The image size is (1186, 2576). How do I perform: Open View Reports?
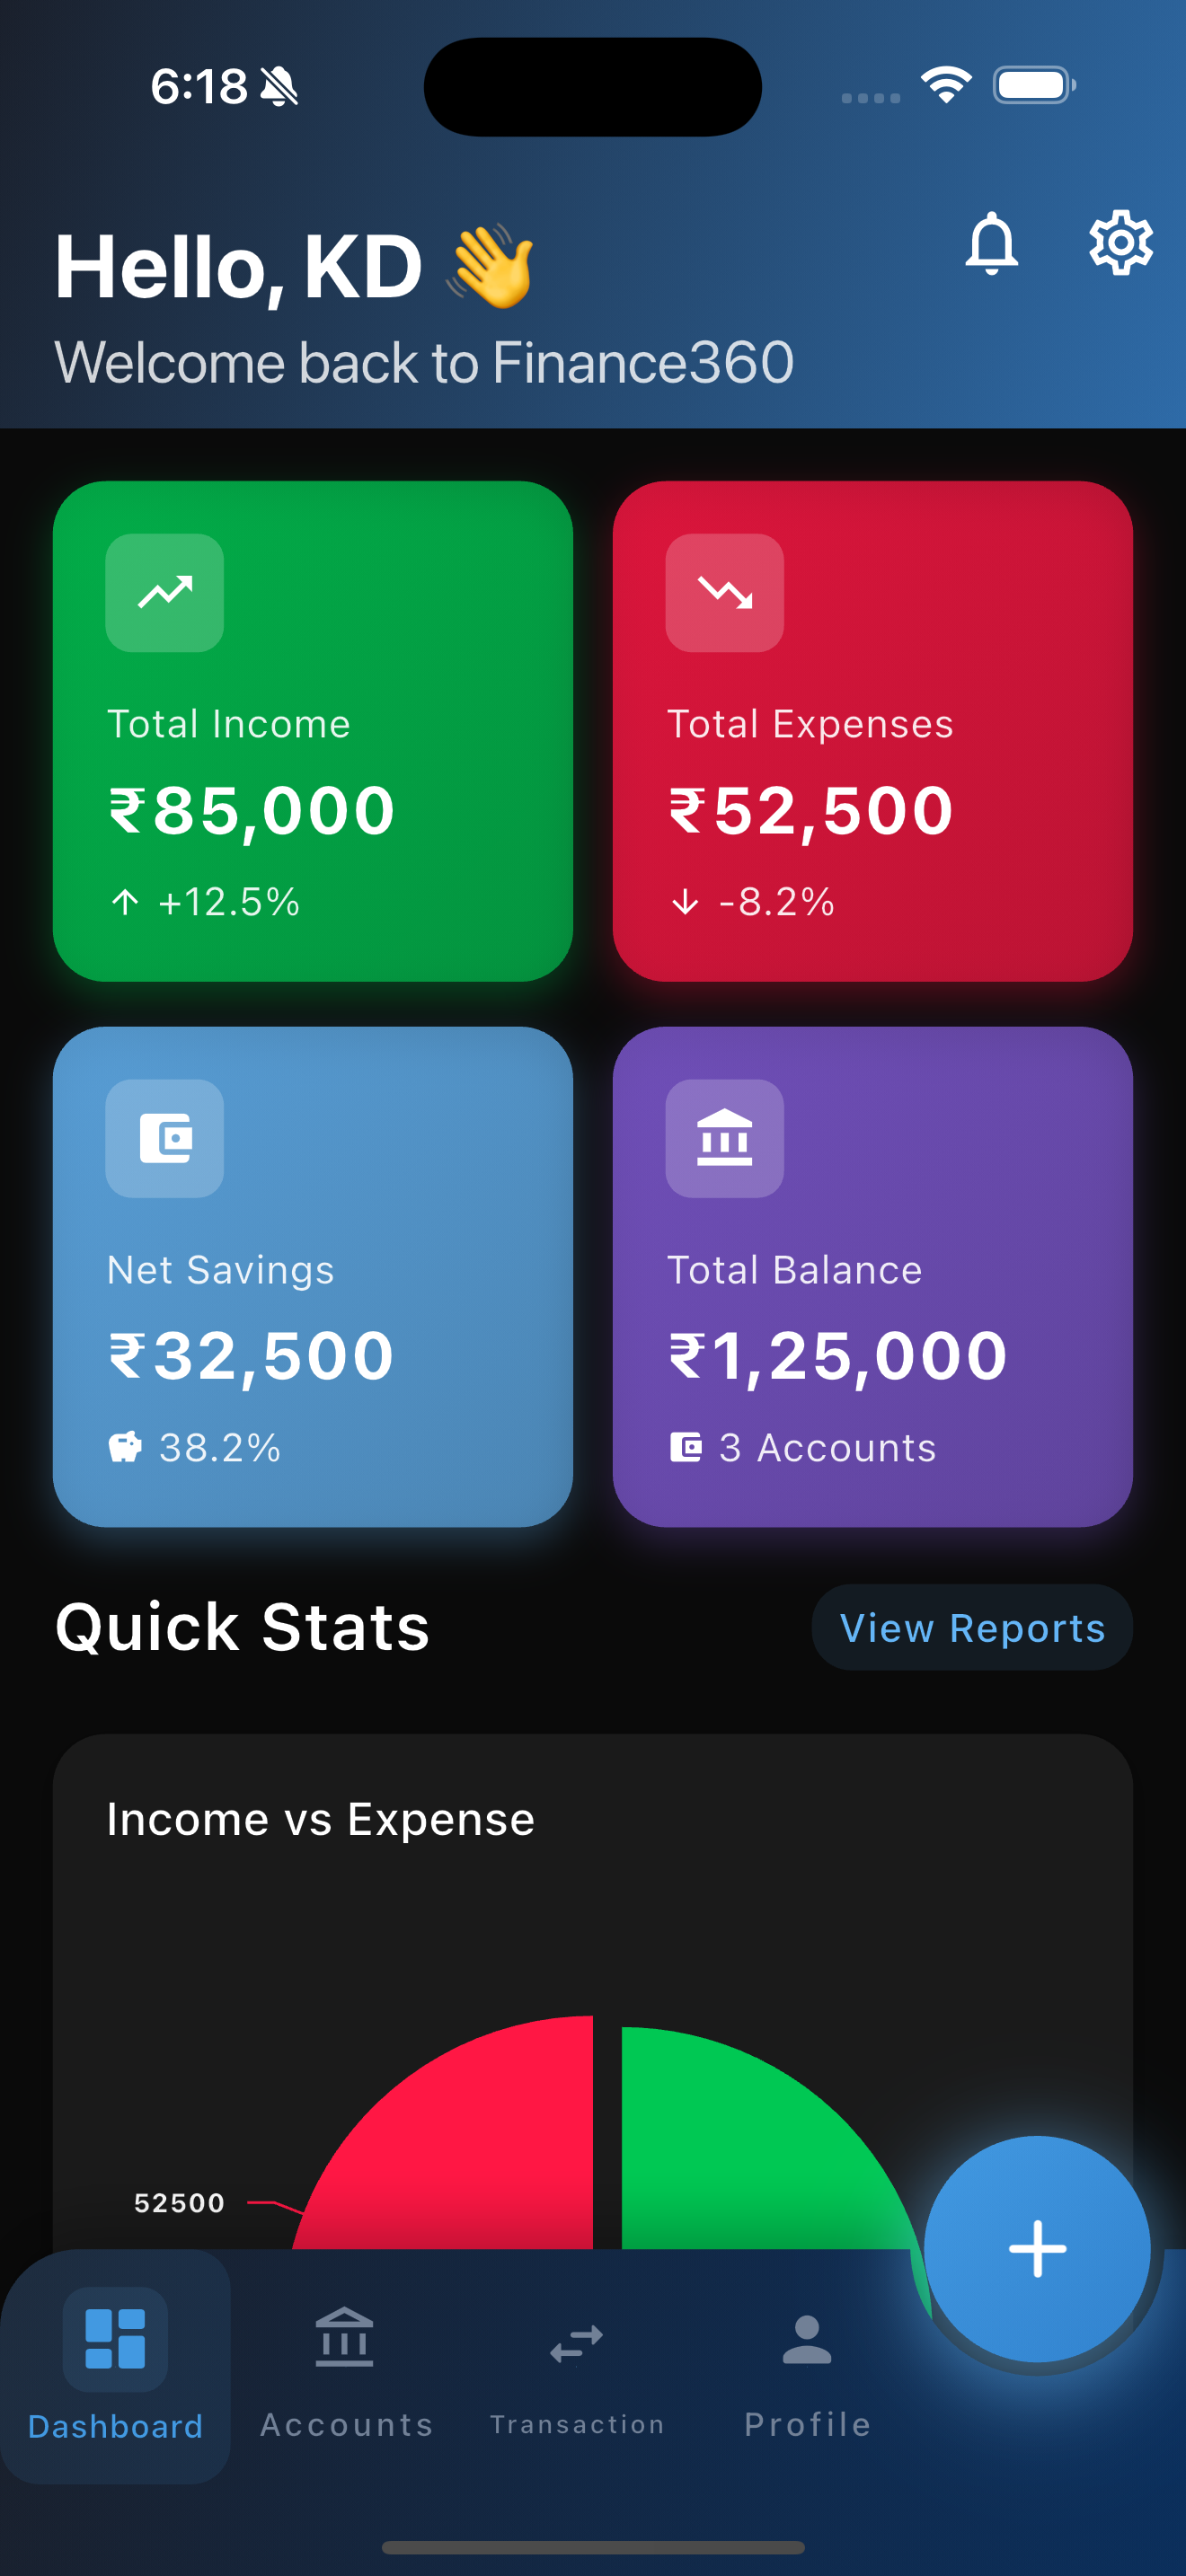[972, 1627]
